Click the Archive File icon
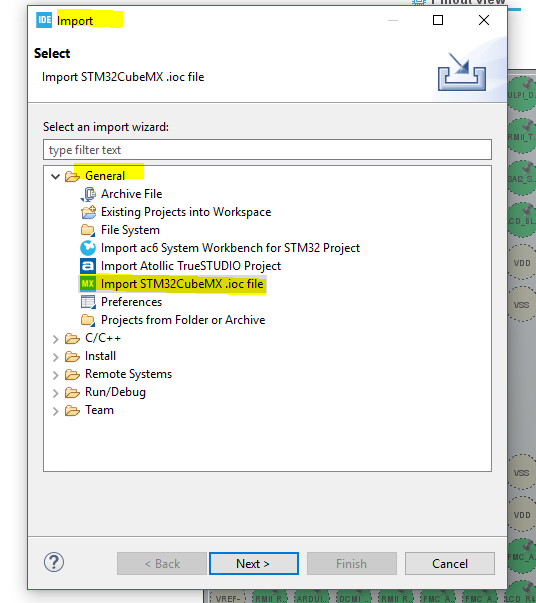Viewport: 536px width, 603px height. [88, 194]
